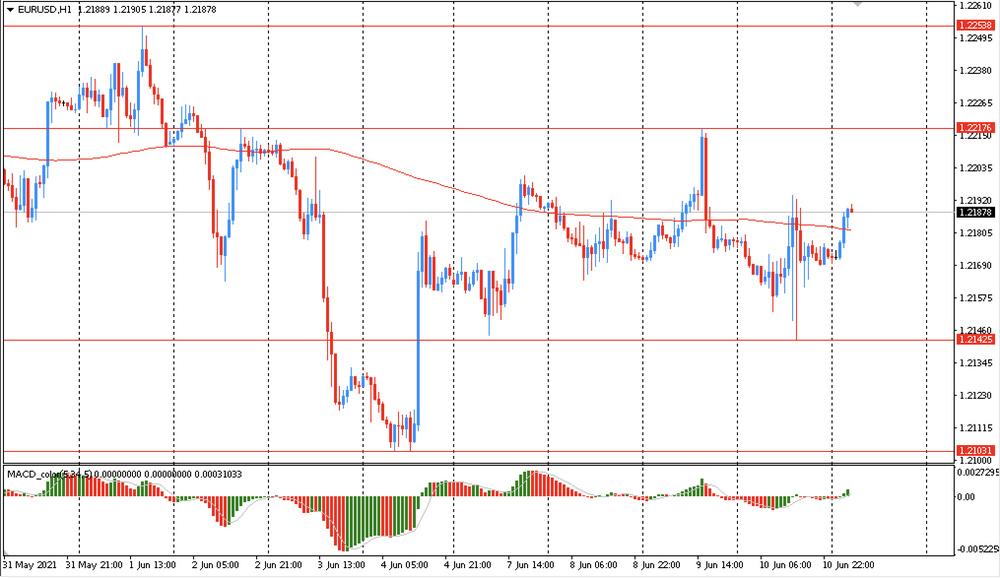The height and width of the screenshot is (578, 1000).
Task: Select the 1.22176 red price level tag
Action: (976, 128)
